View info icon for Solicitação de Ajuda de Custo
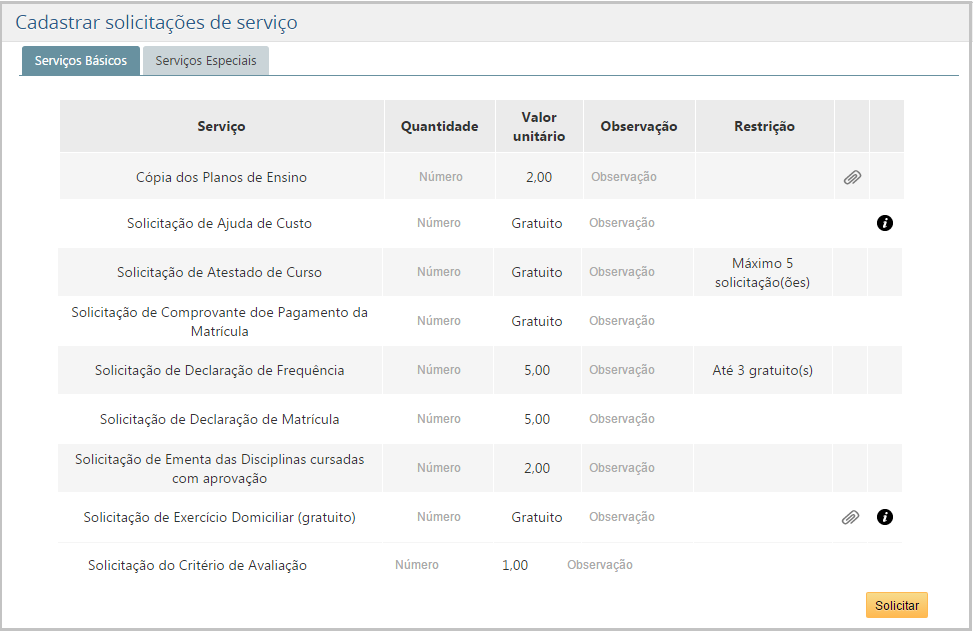 885,223
